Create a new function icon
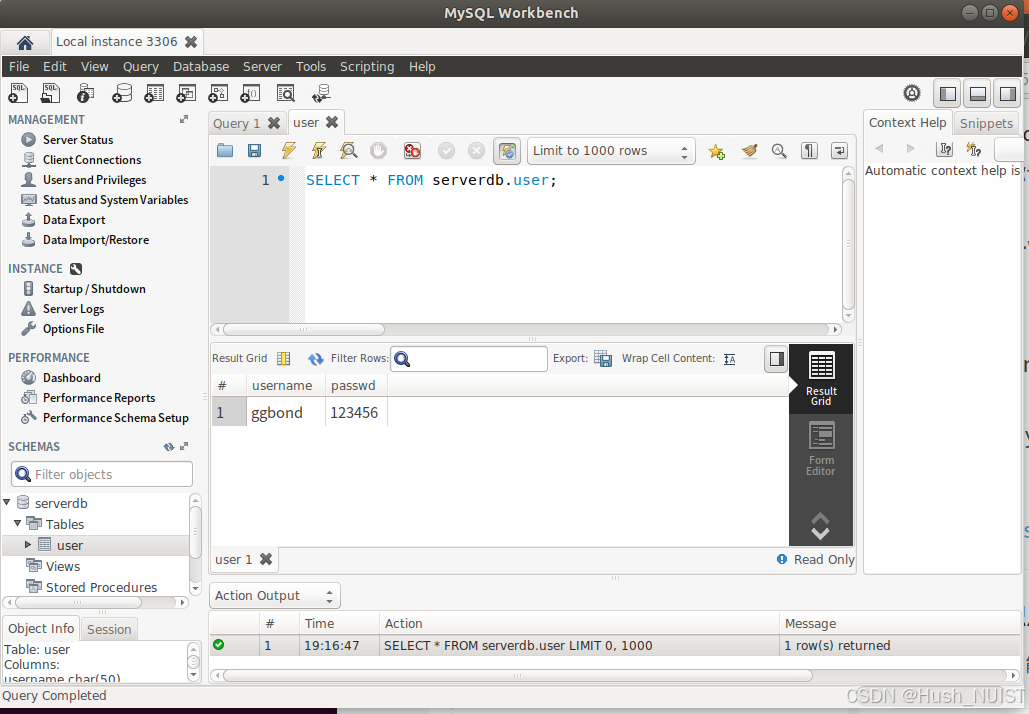The width and height of the screenshot is (1029, 714). (250, 94)
